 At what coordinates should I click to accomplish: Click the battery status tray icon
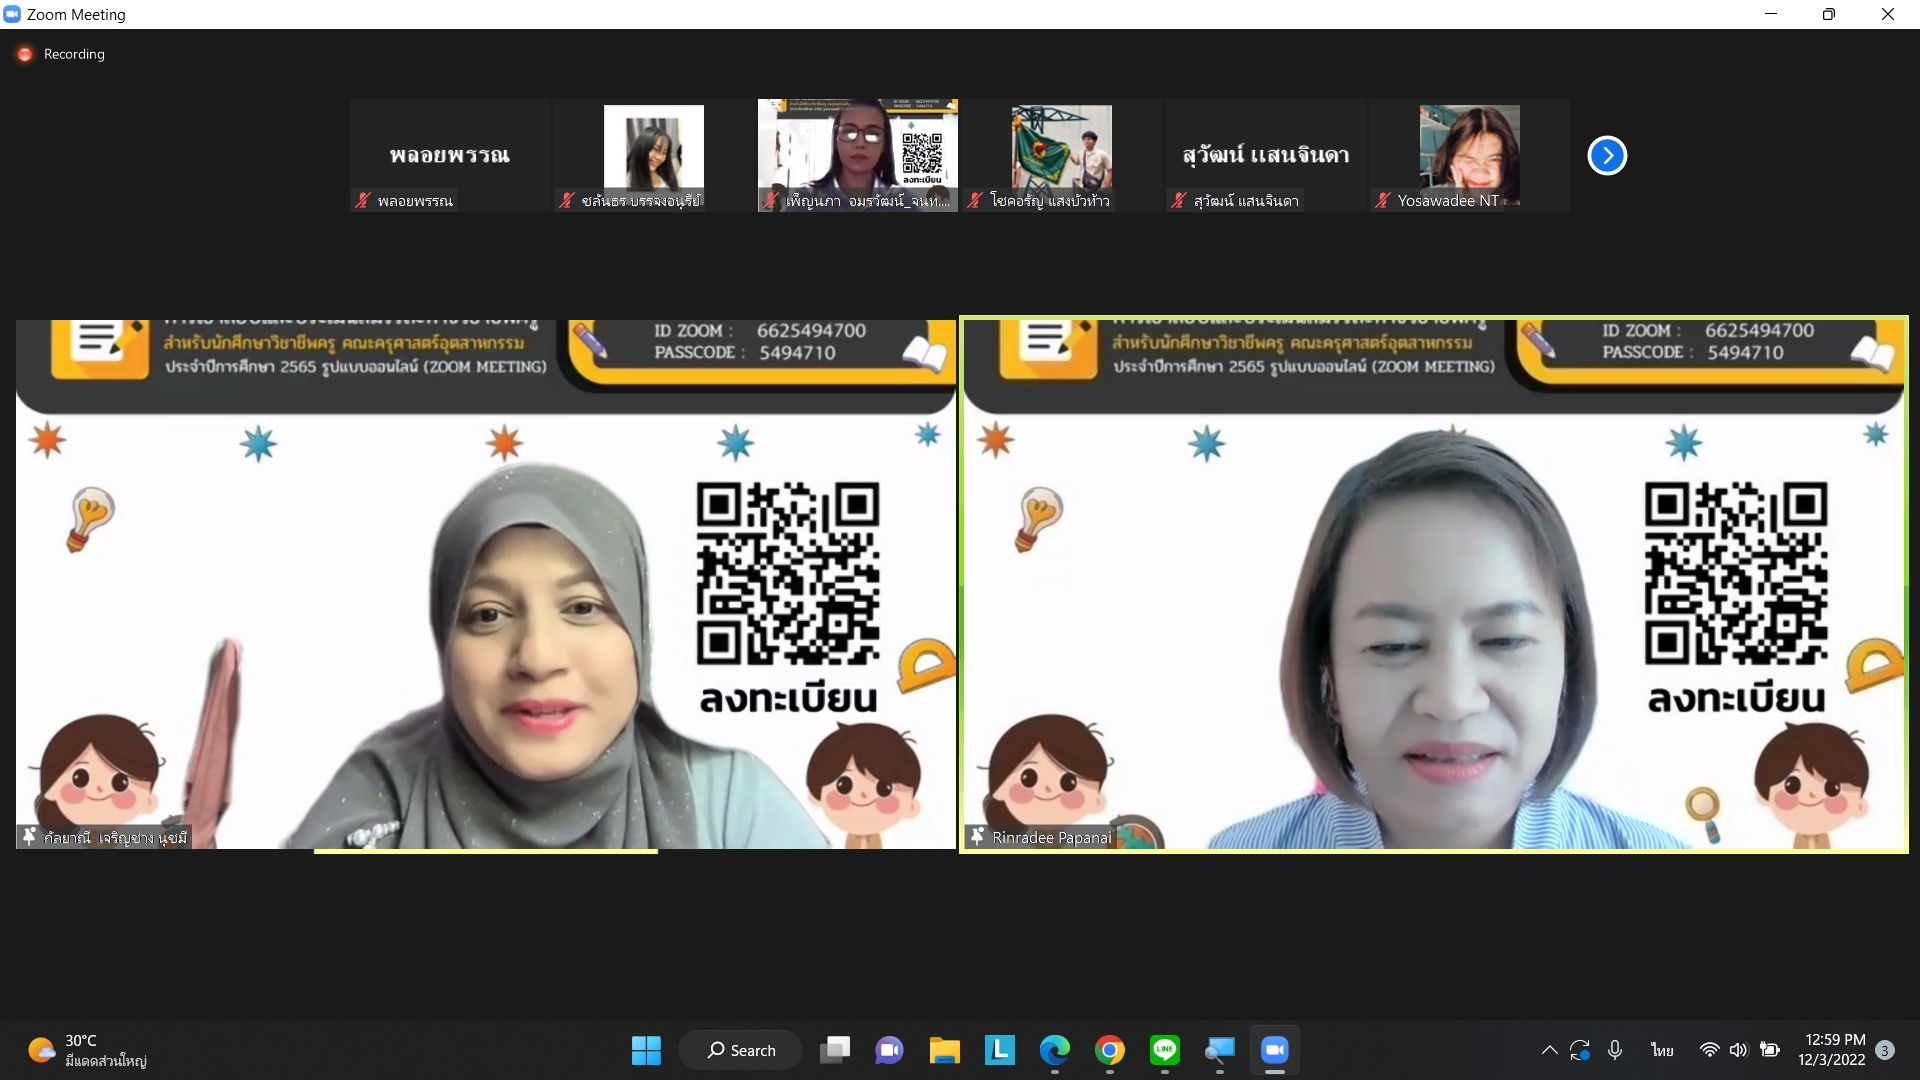(1770, 1050)
